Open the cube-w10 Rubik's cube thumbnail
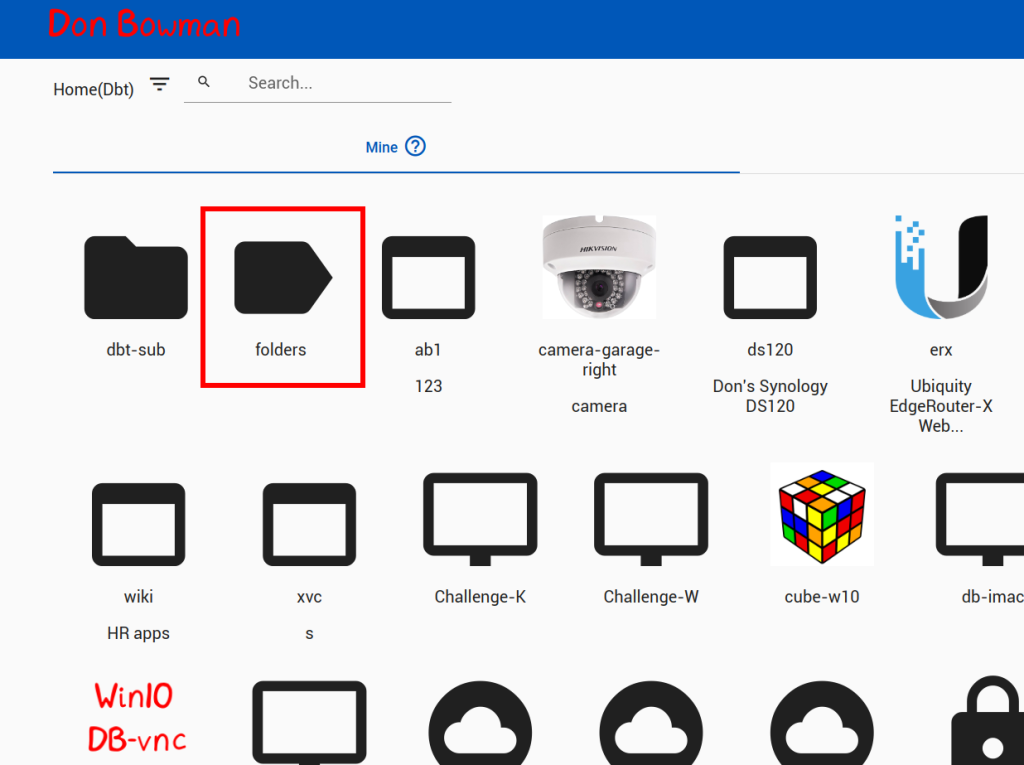Screen dimensions: 1024x765 point(821,513)
